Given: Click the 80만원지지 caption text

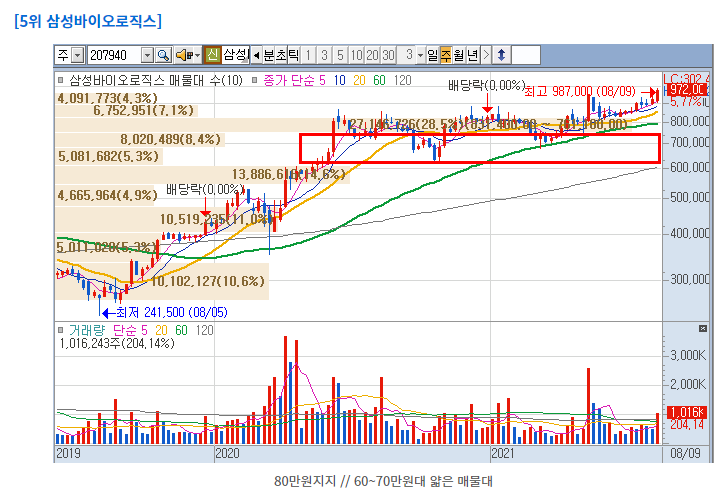Looking at the screenshot, I should pos(305,481).
